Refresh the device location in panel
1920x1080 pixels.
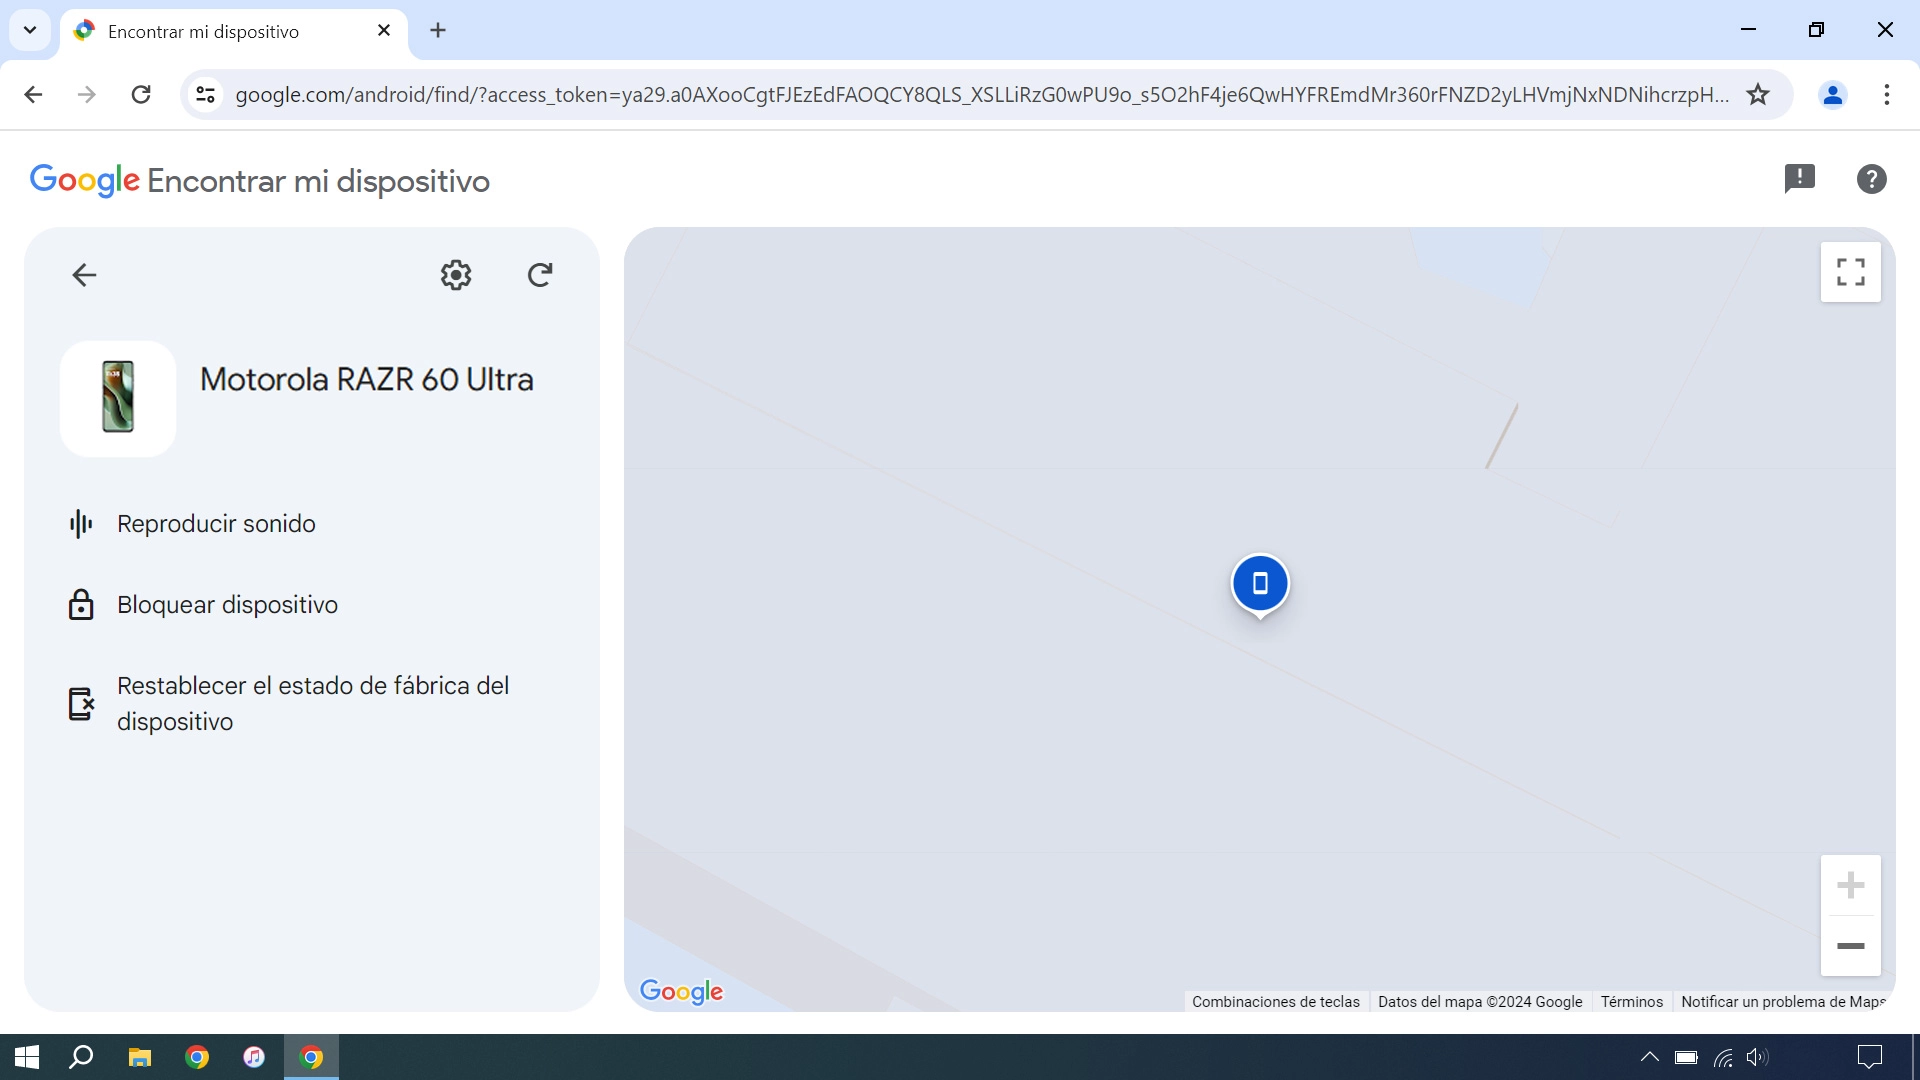pos(540,275)
